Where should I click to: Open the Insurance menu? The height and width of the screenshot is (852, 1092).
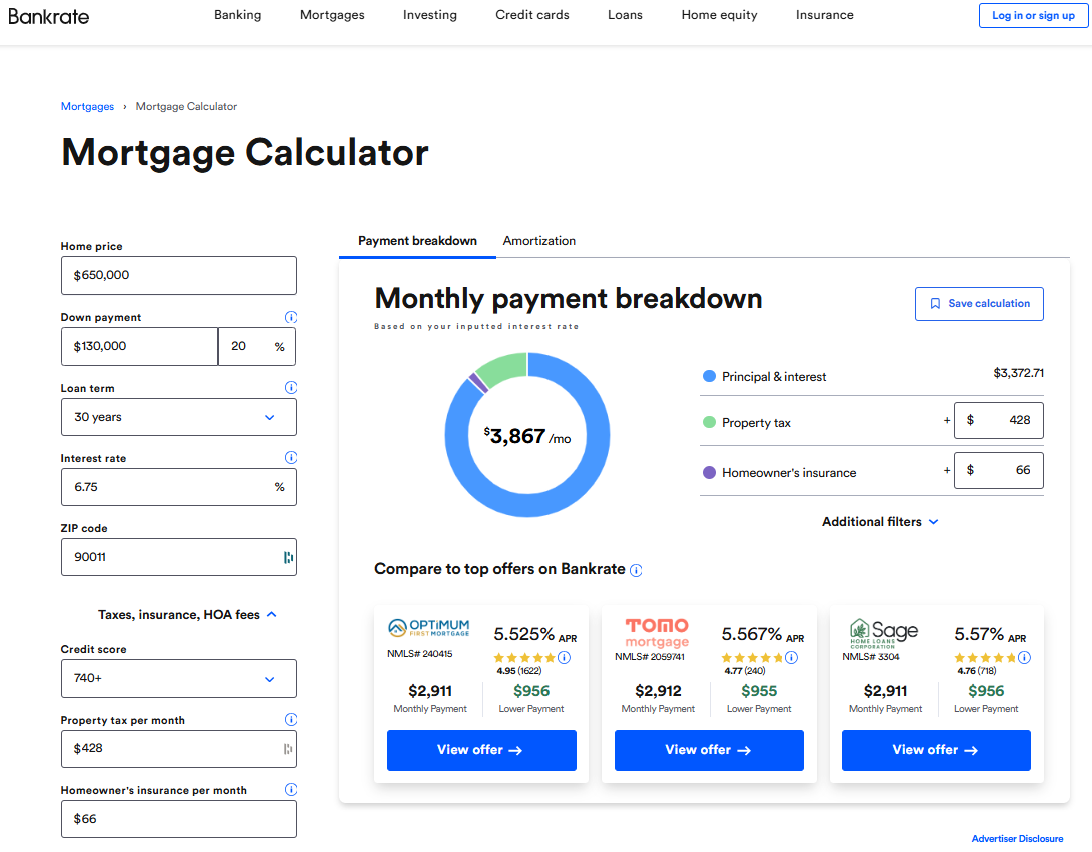coord(825,15)
